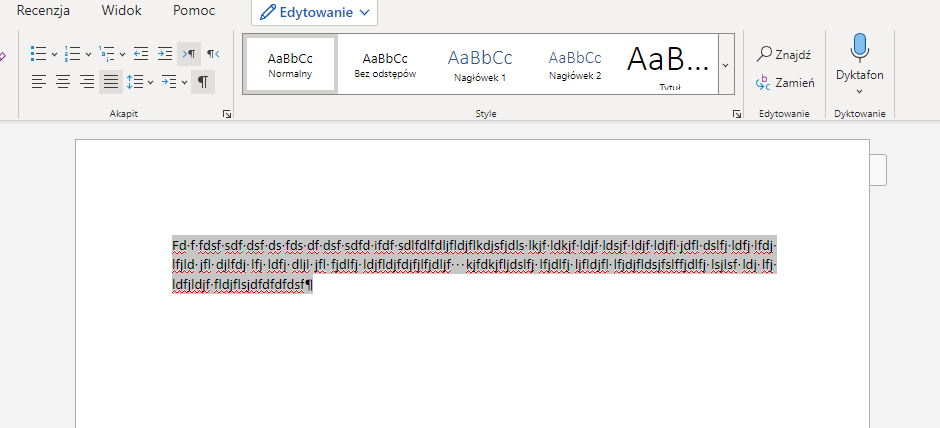Click the special indent icon
The width and height of the screenshot is (940, 428).
click(170, 82)
